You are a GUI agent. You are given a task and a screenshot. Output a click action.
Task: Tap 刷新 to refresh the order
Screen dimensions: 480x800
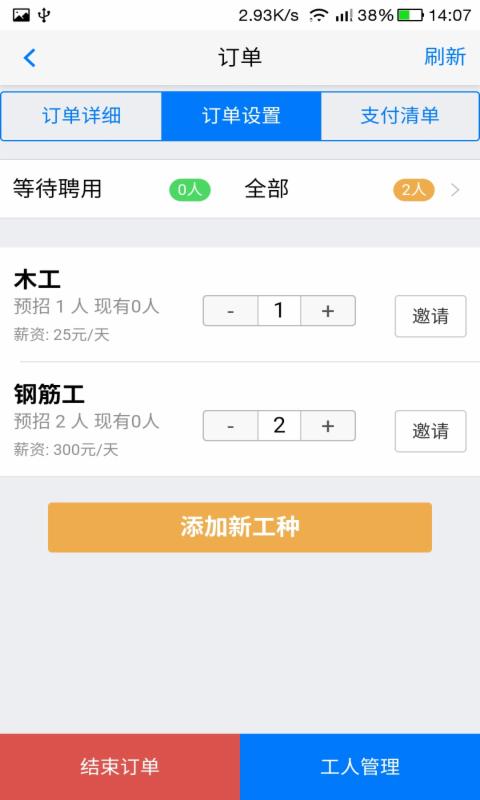445,57
